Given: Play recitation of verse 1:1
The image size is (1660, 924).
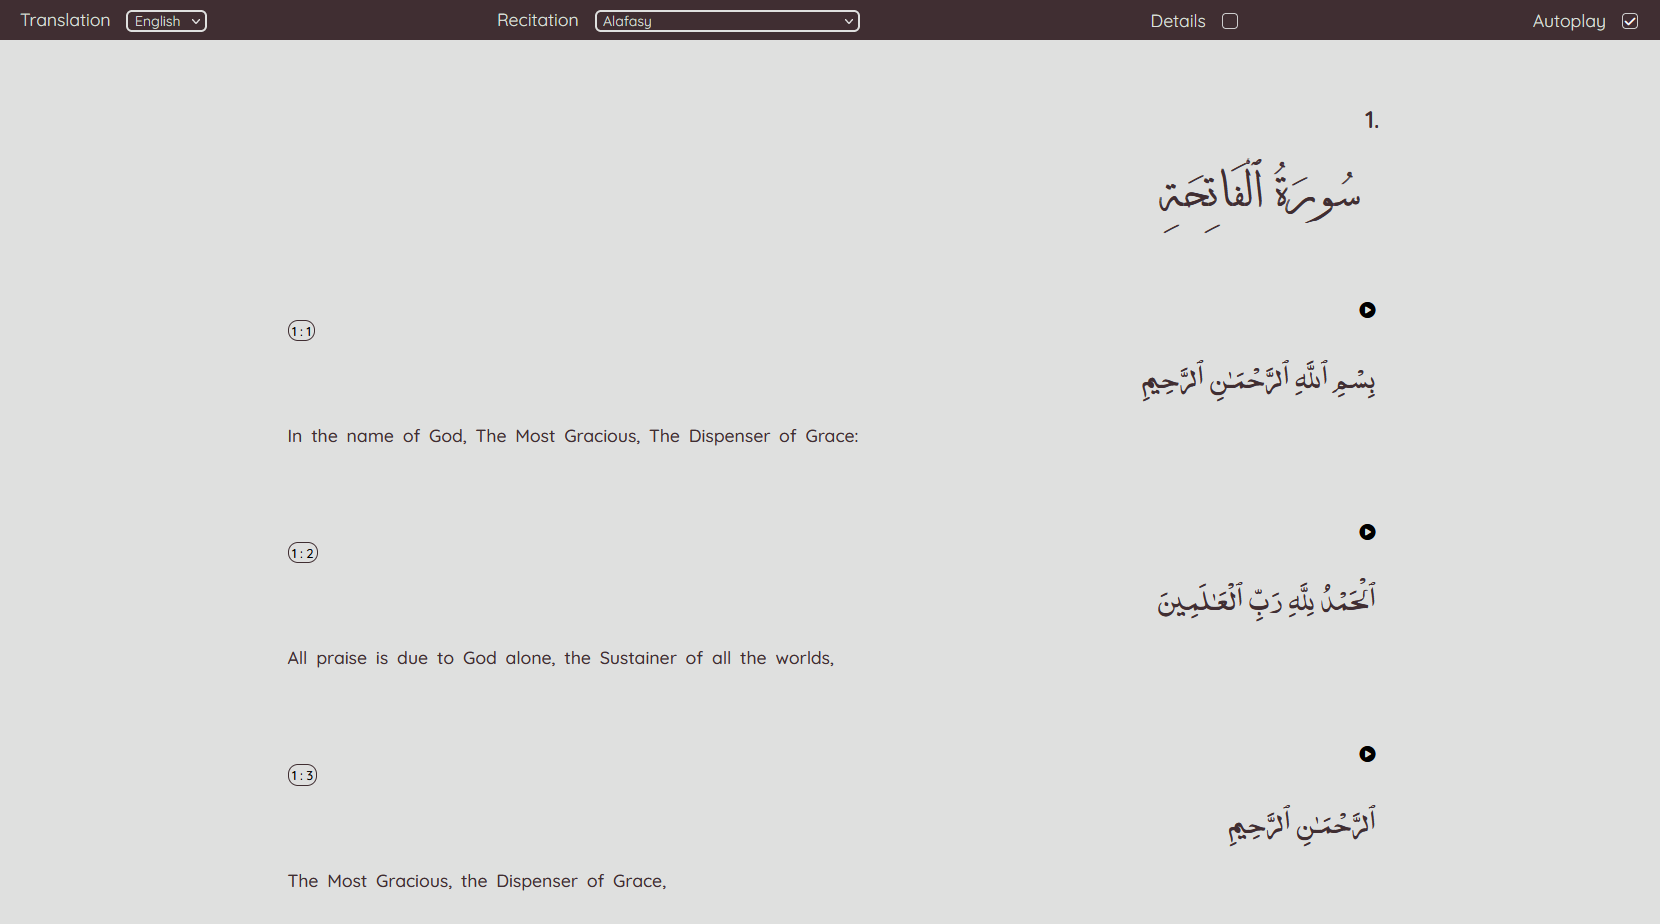Looking at the screenshot, I should click(1367, 310).
